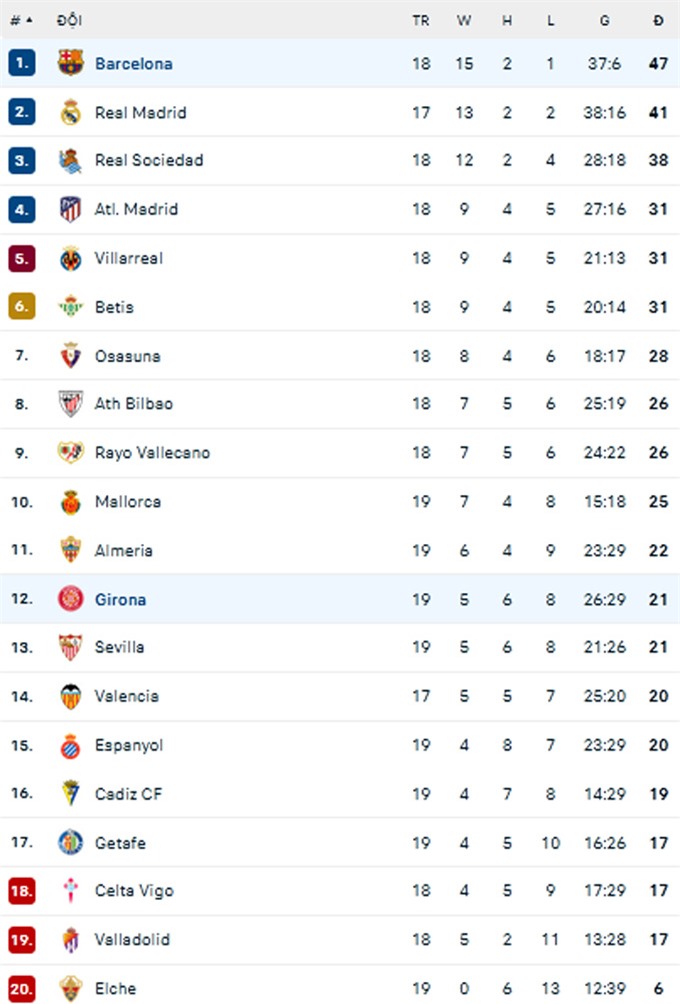This screenshot has height=1004, width=680.
Task: Click the Đ points column header
Action: (658, 20)
